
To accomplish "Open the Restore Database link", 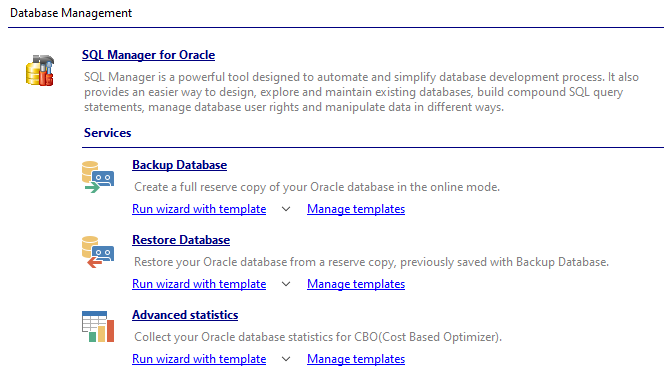I will [x=181, y=240].
